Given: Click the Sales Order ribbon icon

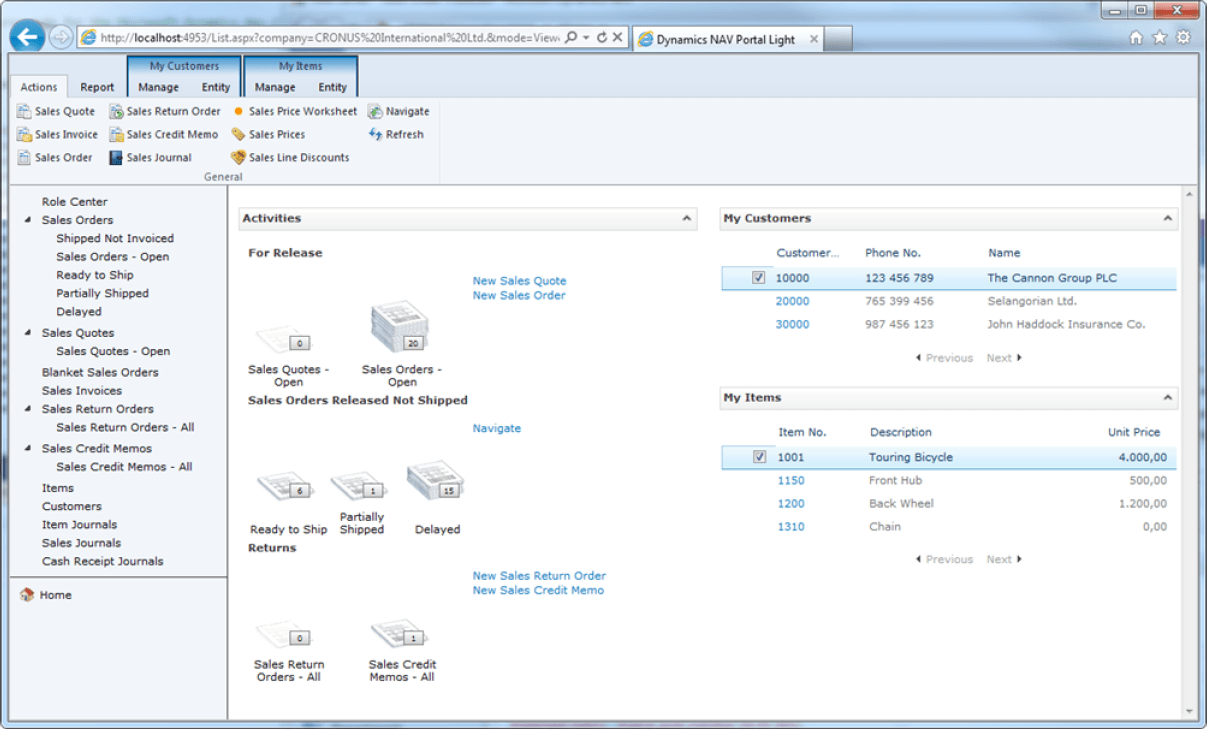Looking at the screenshot, I should click(x=24, y=158).
